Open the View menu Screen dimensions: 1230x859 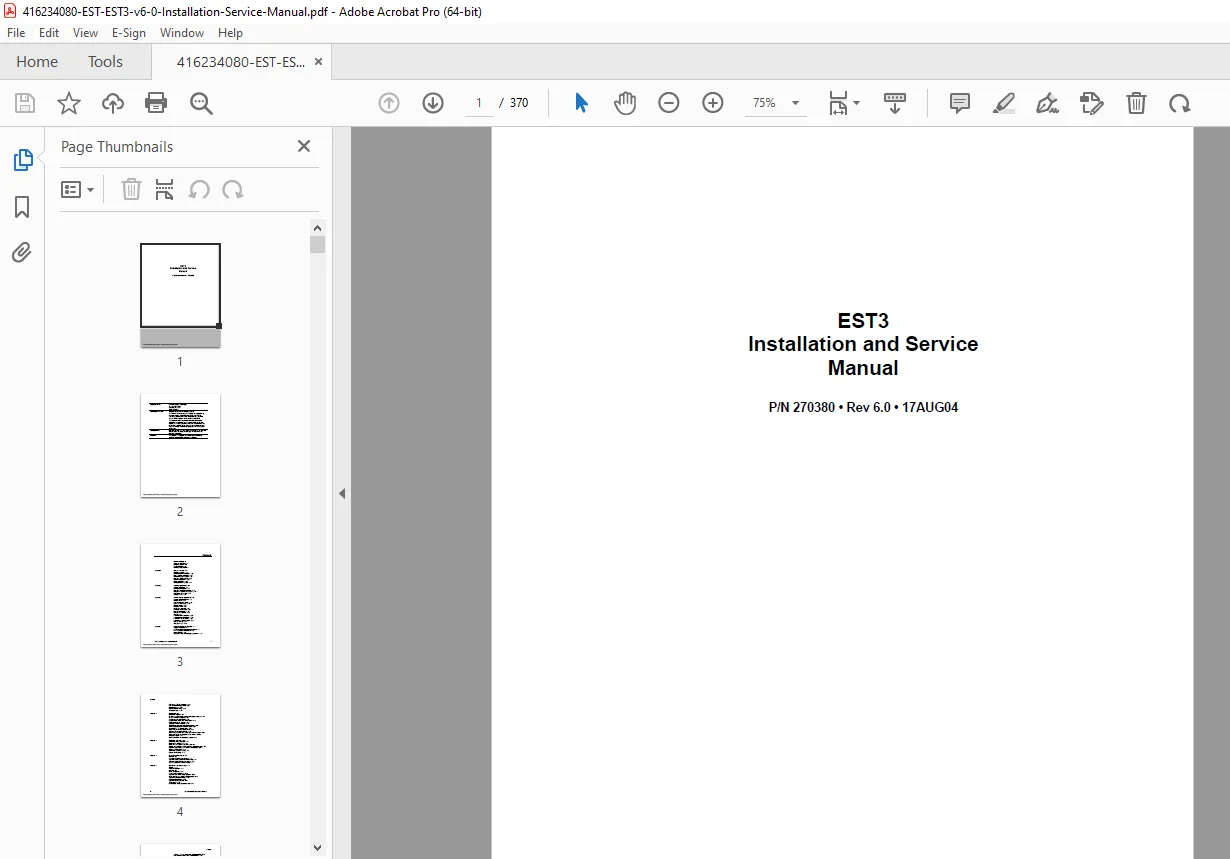[85, 33]
